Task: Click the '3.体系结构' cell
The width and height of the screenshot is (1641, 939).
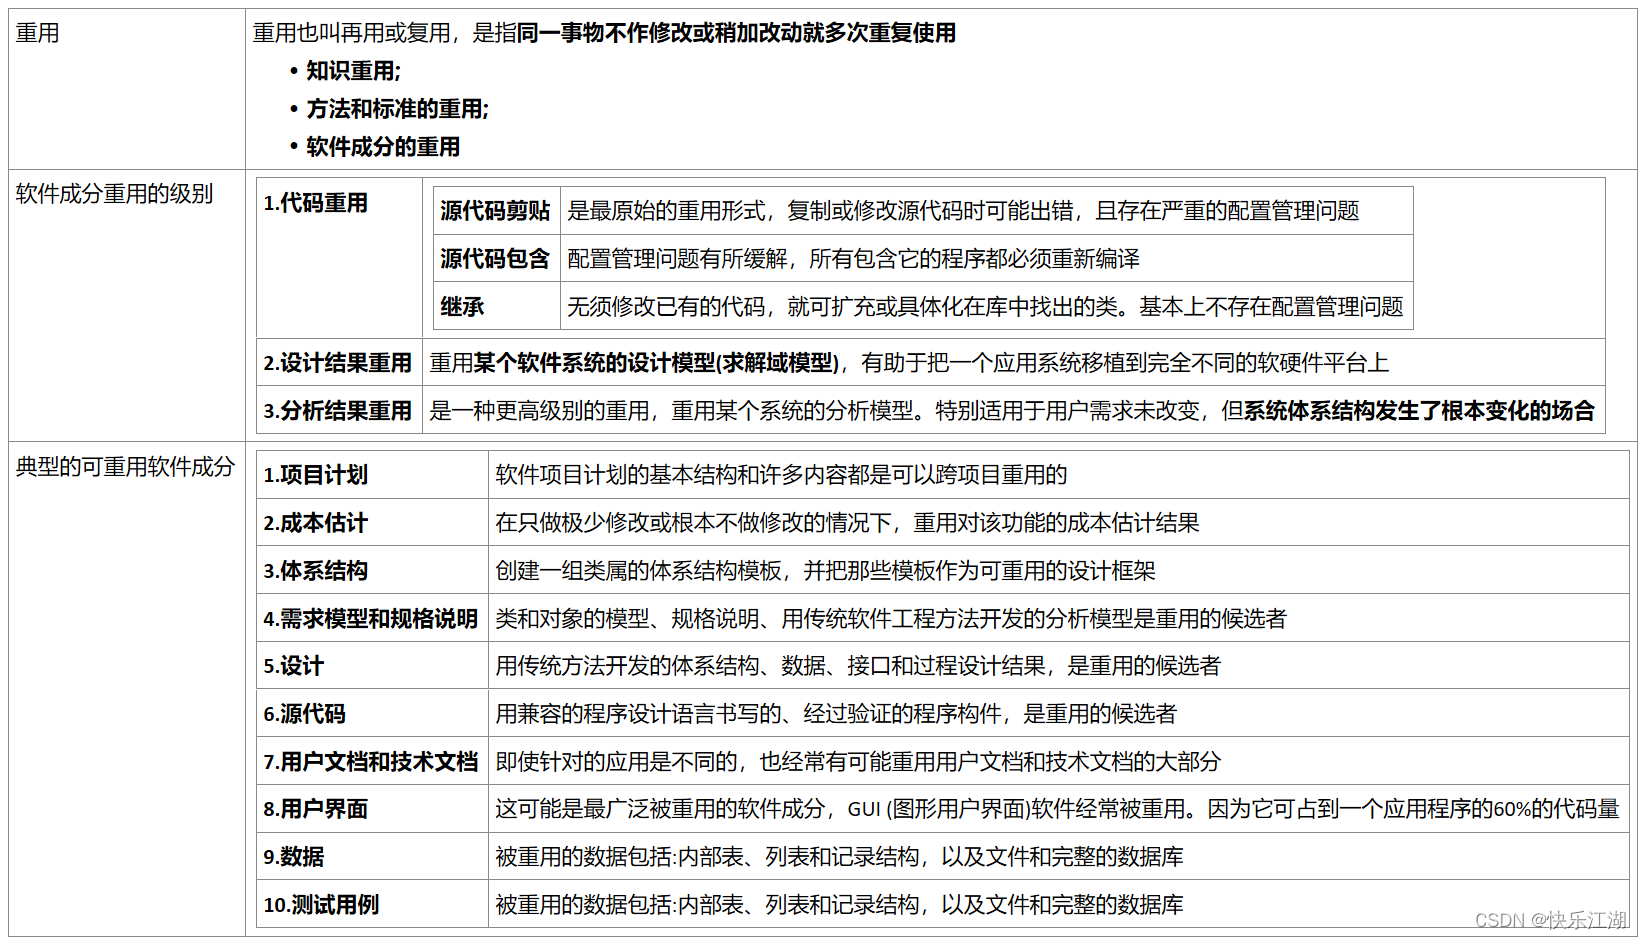Action: tap(372, 571)
